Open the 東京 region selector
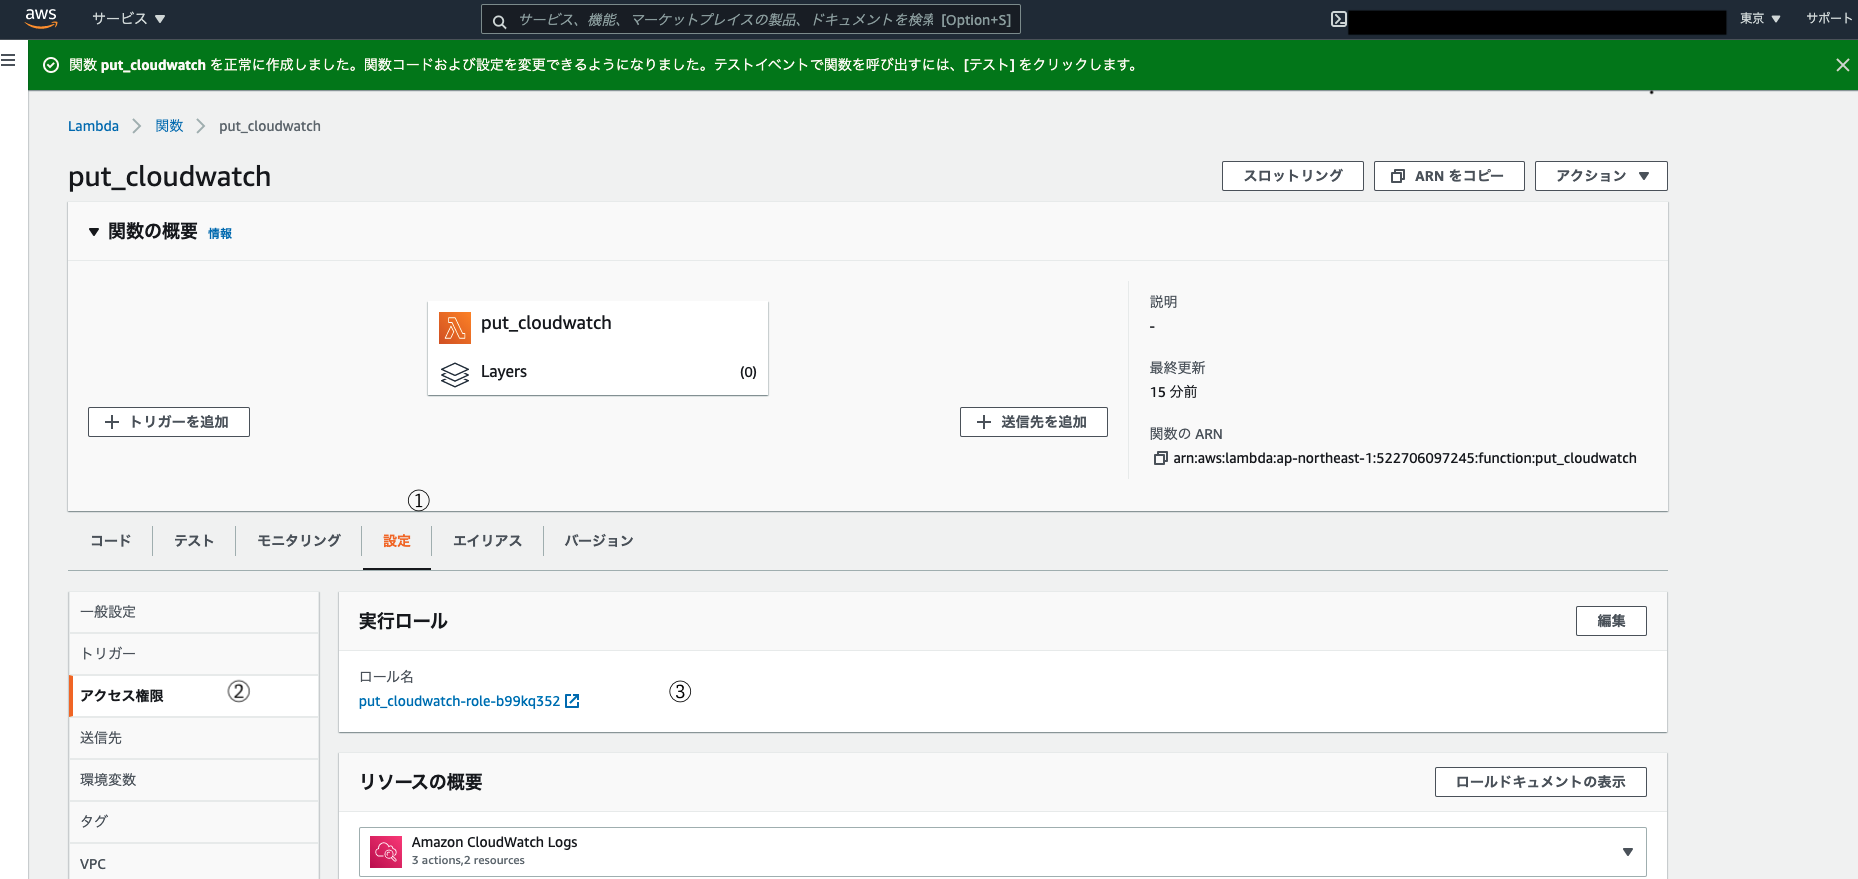This screenshot has width=1858, height=879. pos(1760,19)
